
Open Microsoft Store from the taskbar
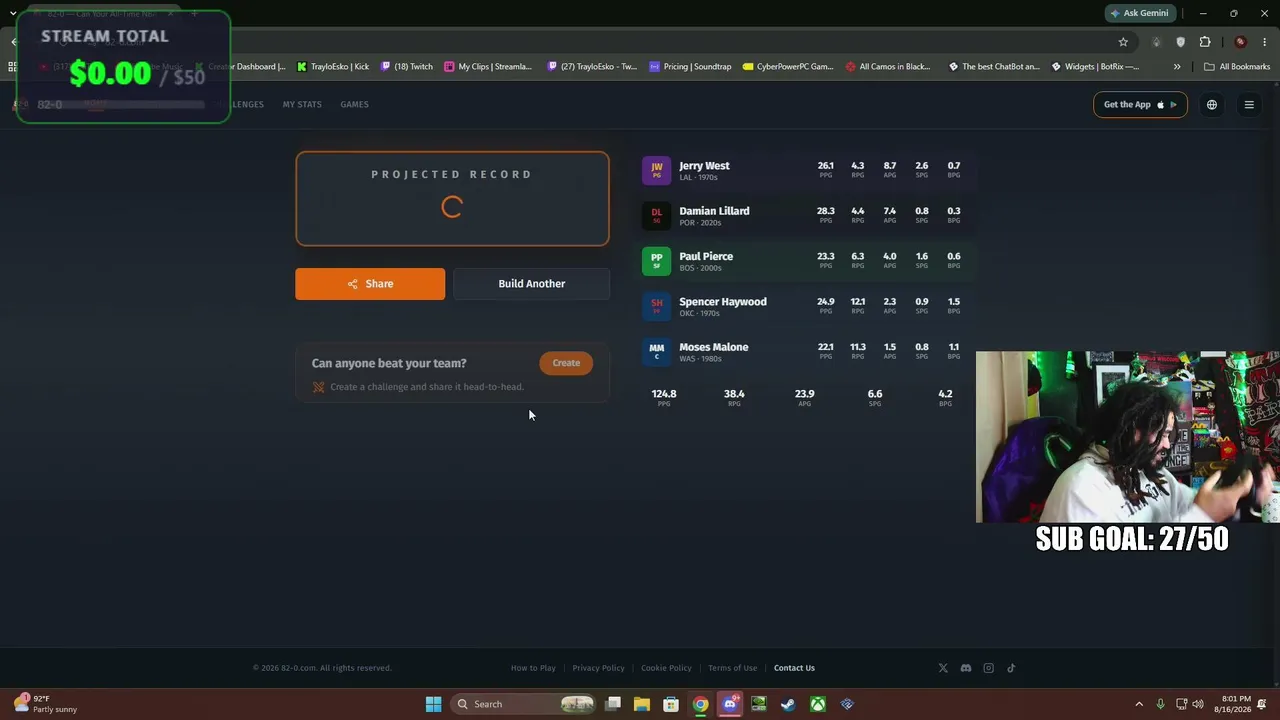[671, 704]
